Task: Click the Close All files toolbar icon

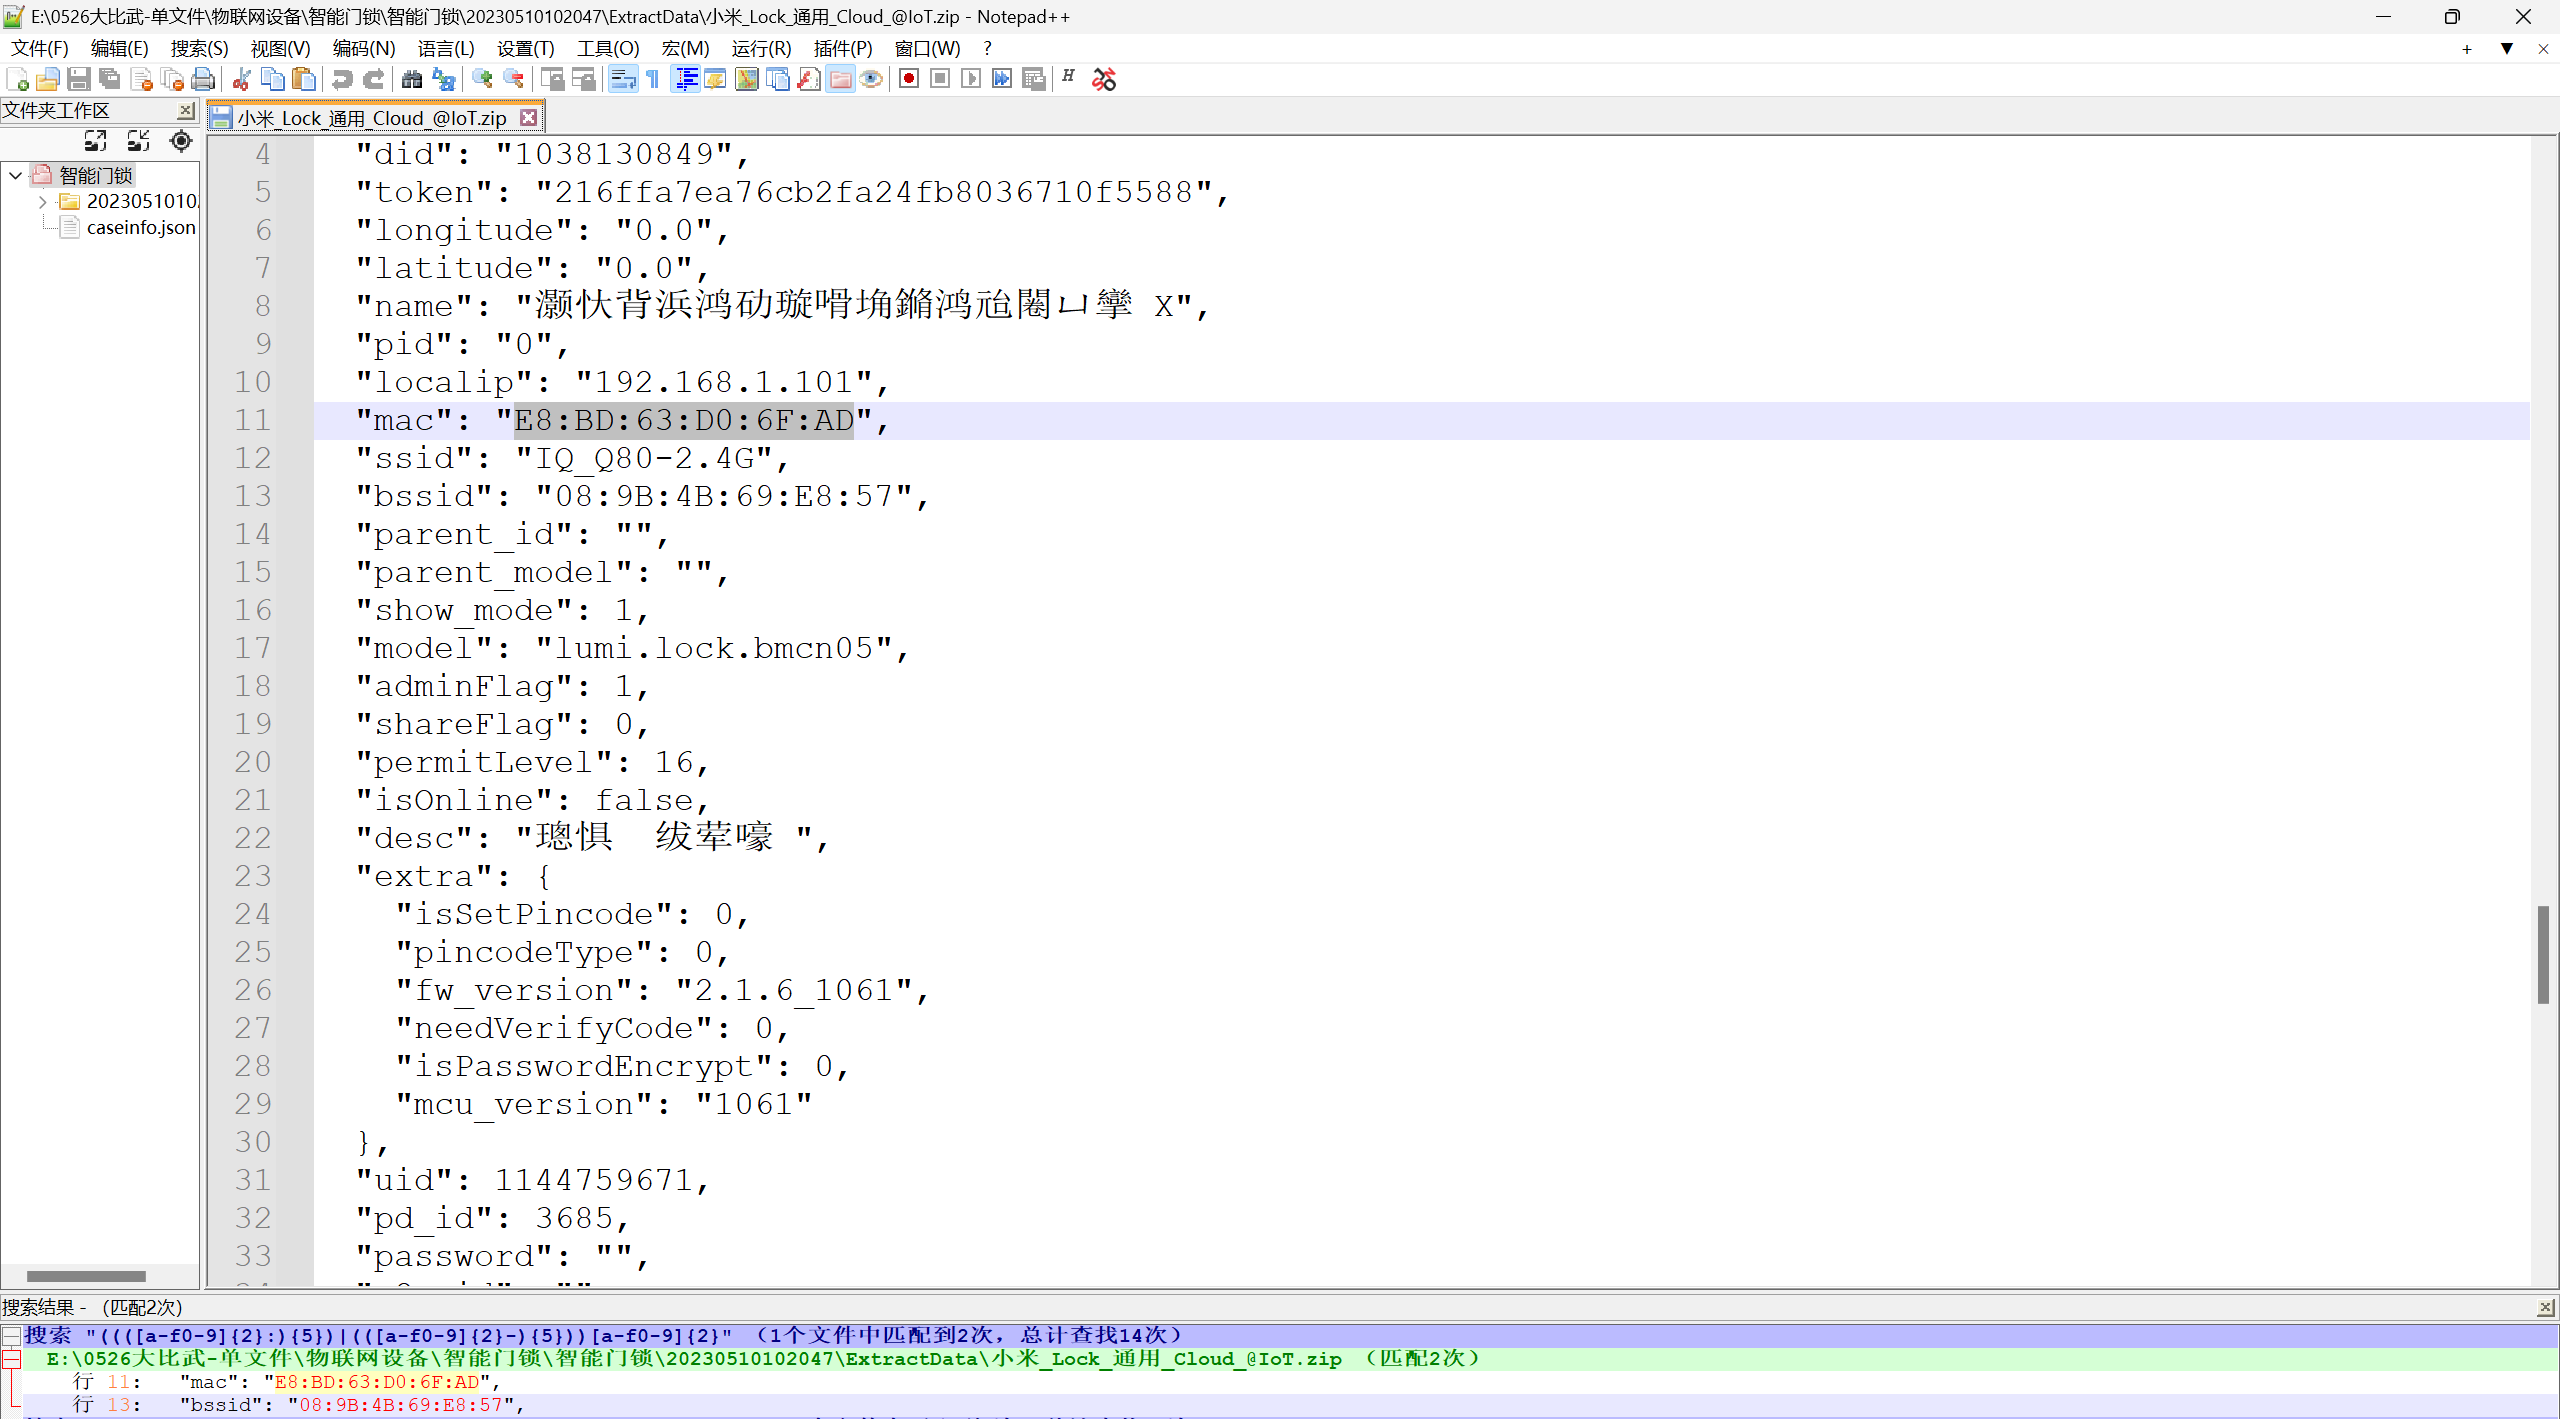Action: click(x=172, y=79)
